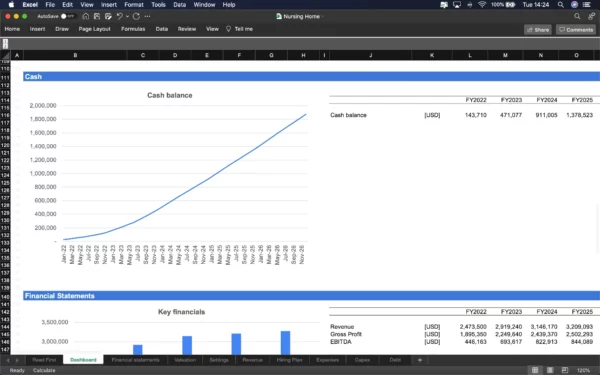
Task: Open the Comments pane
Action: [x=576, y=29]
